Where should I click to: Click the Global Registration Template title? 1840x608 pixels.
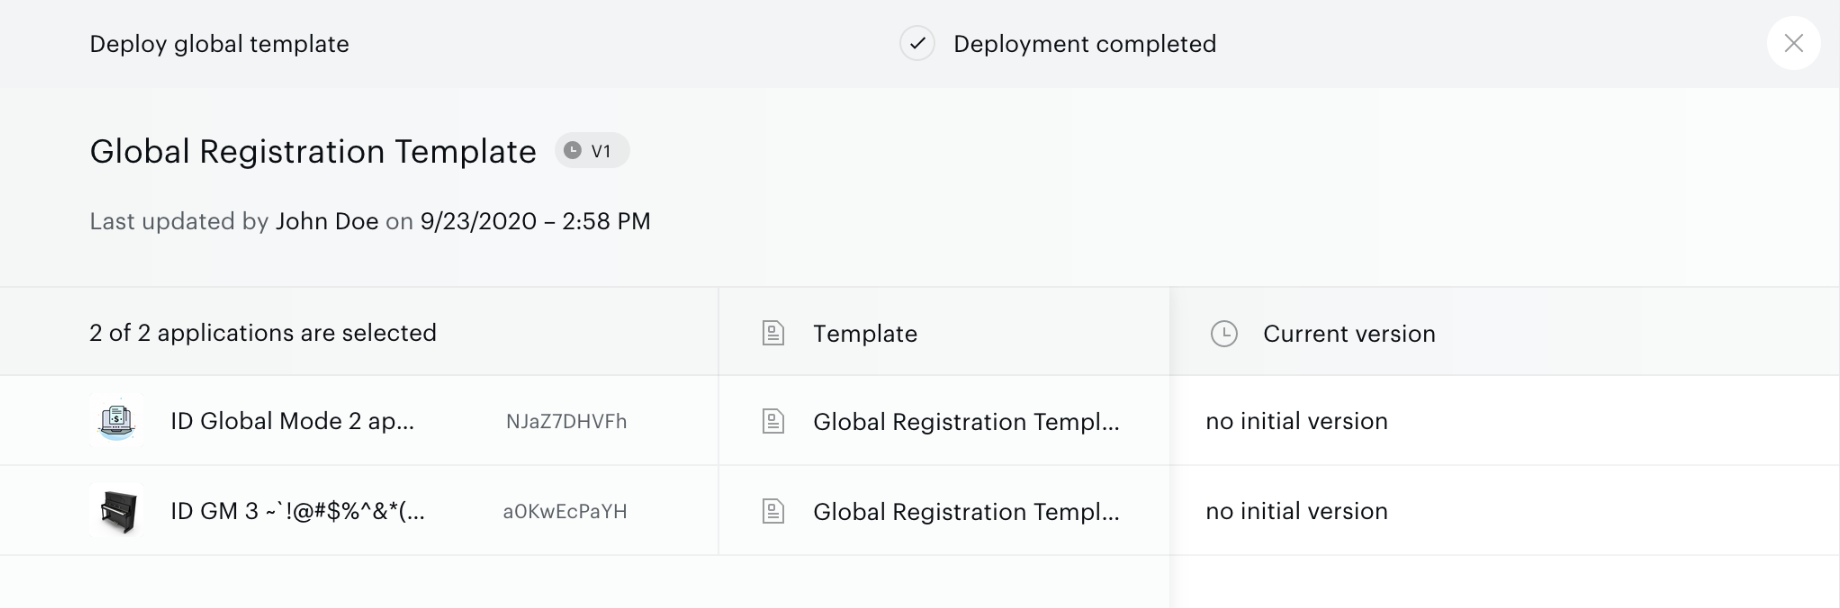point(313,151)
